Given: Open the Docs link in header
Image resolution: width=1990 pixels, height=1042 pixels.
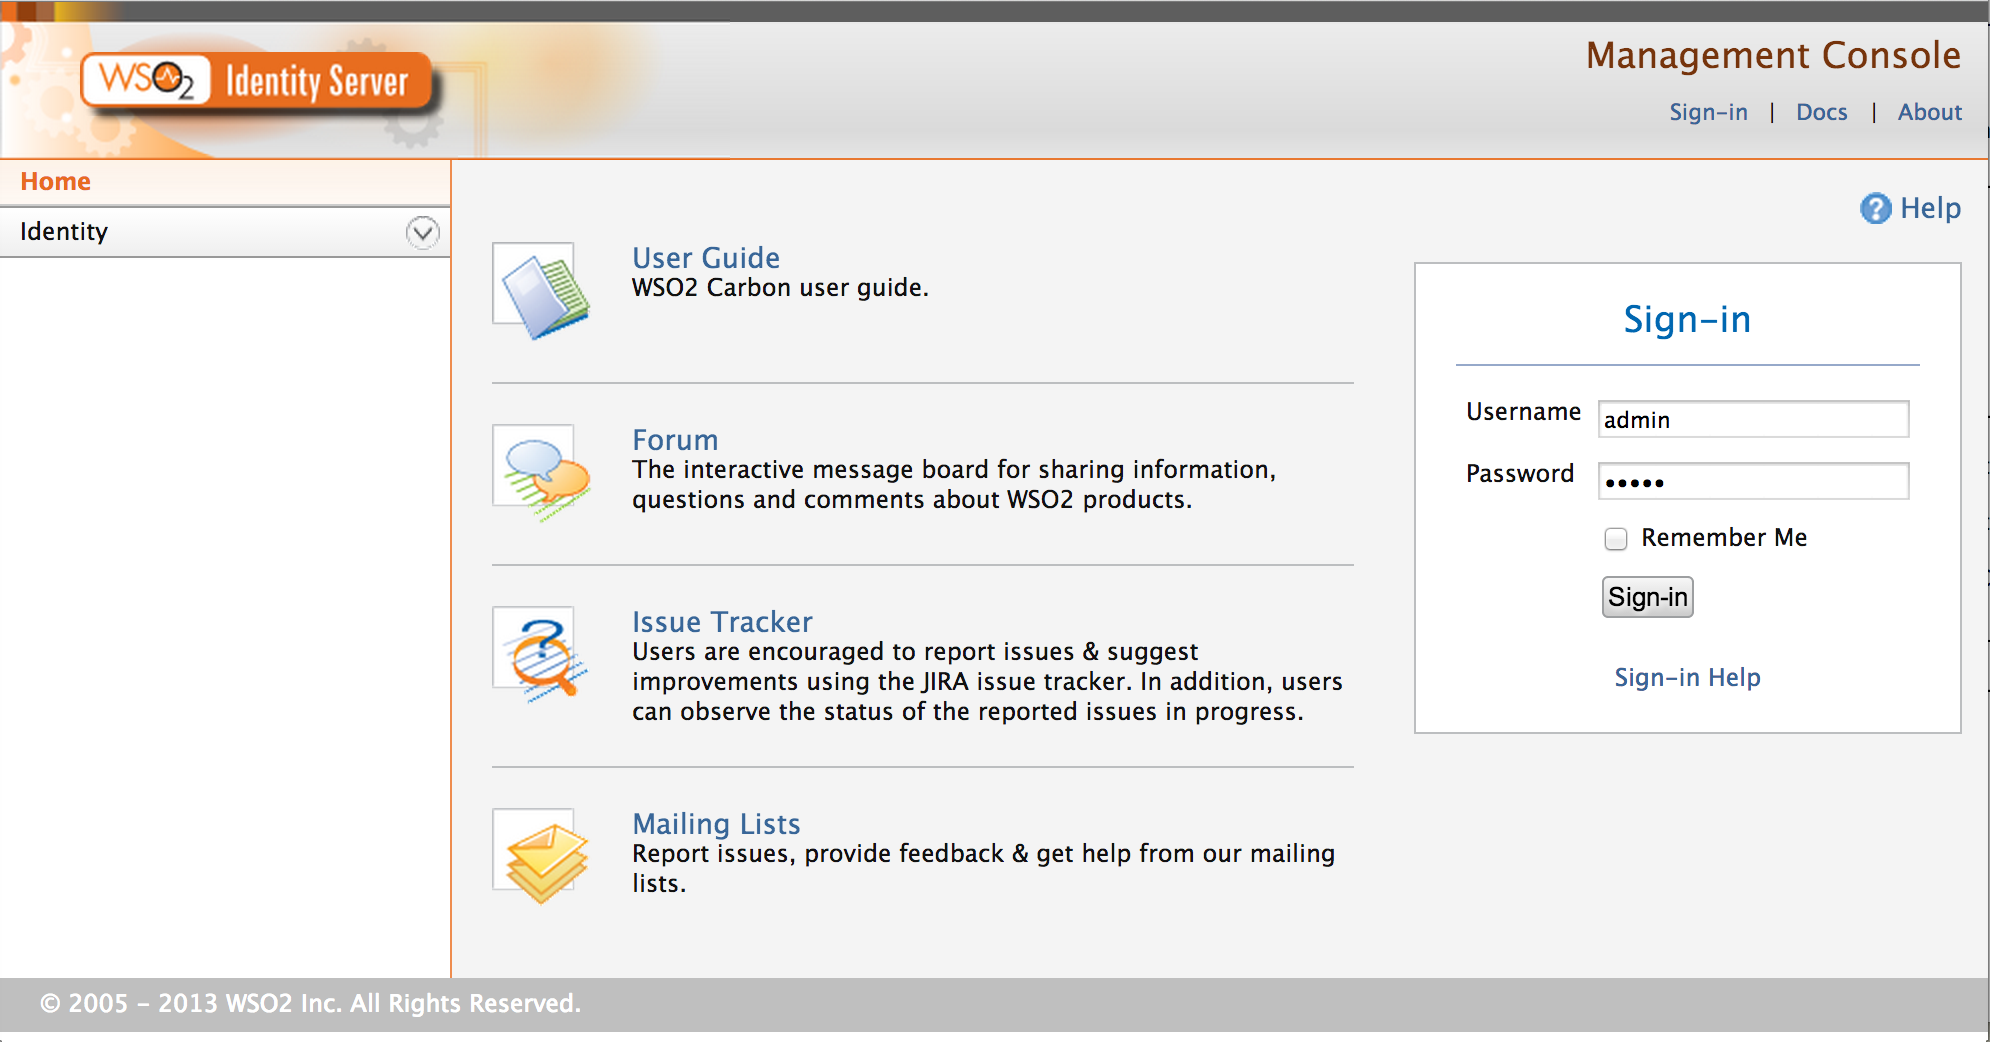Looking at the screenshot, I should (x=1821, y=112).
